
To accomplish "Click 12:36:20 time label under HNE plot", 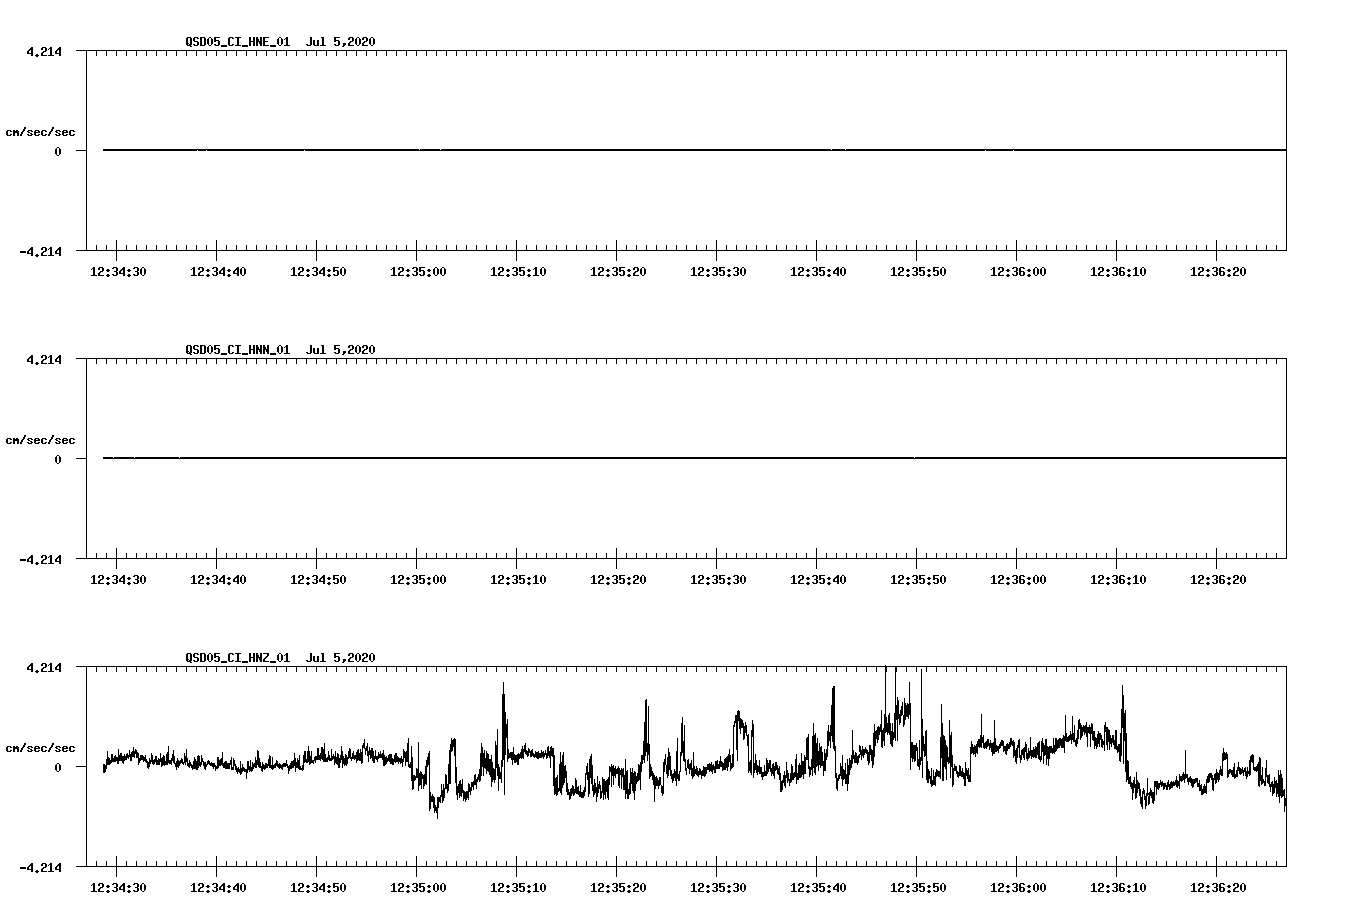I will tap(1218, 272).
